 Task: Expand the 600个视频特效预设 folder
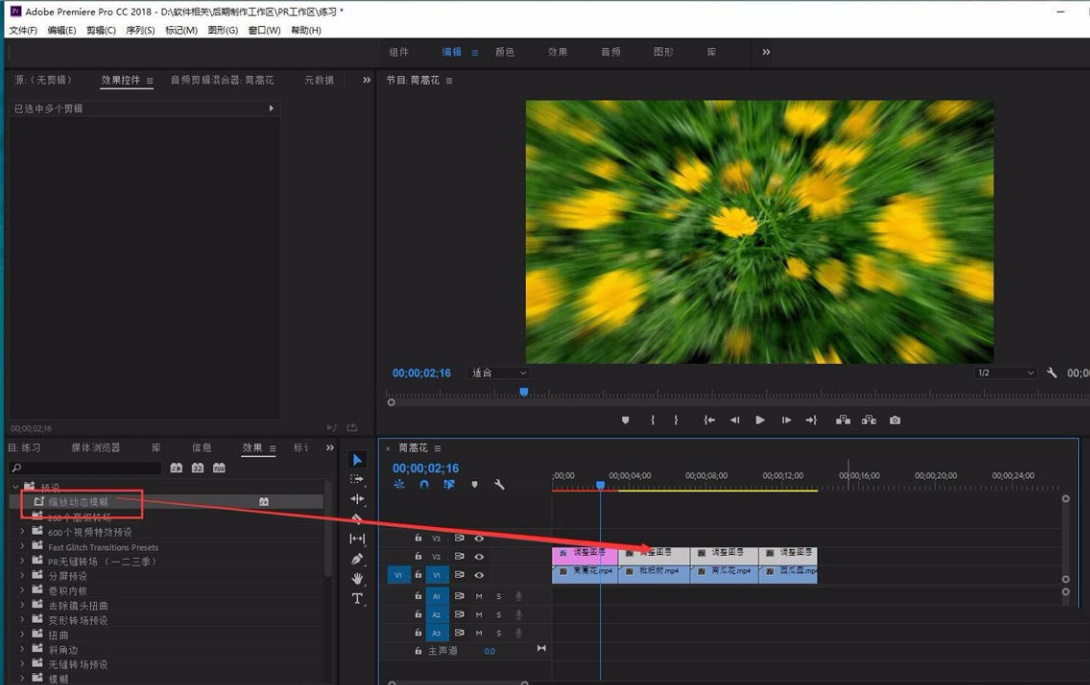tap(23, 532)
